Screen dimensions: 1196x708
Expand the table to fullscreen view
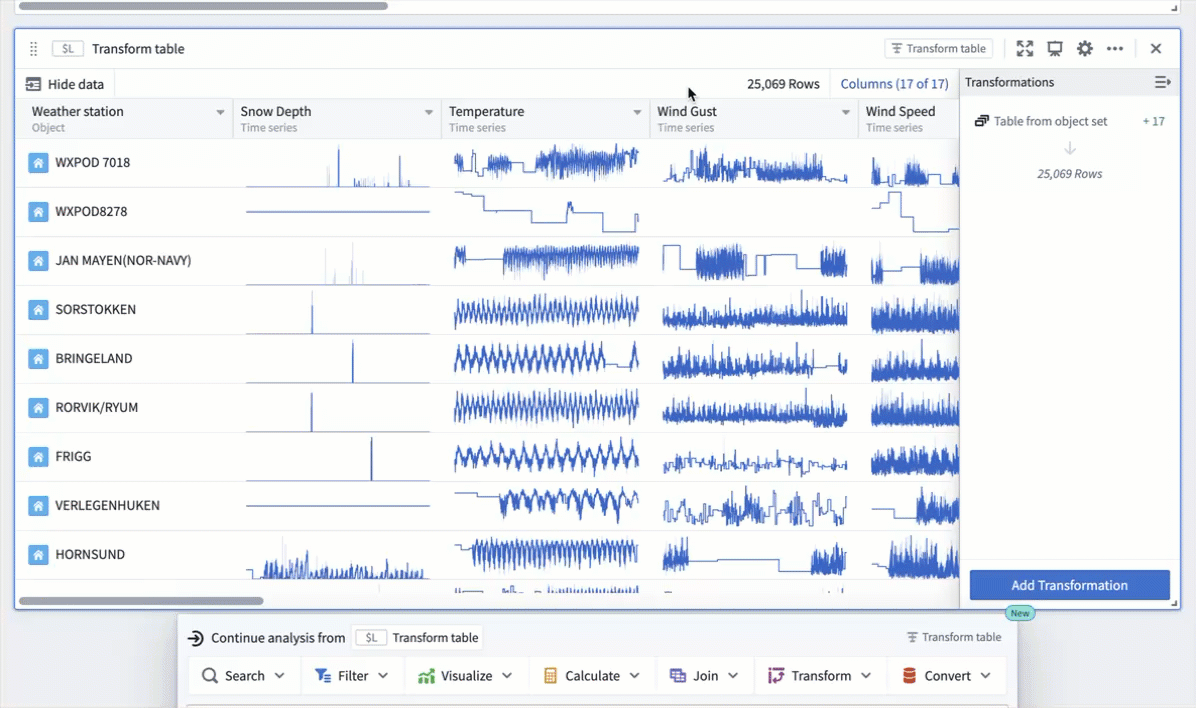[1024, 48]
